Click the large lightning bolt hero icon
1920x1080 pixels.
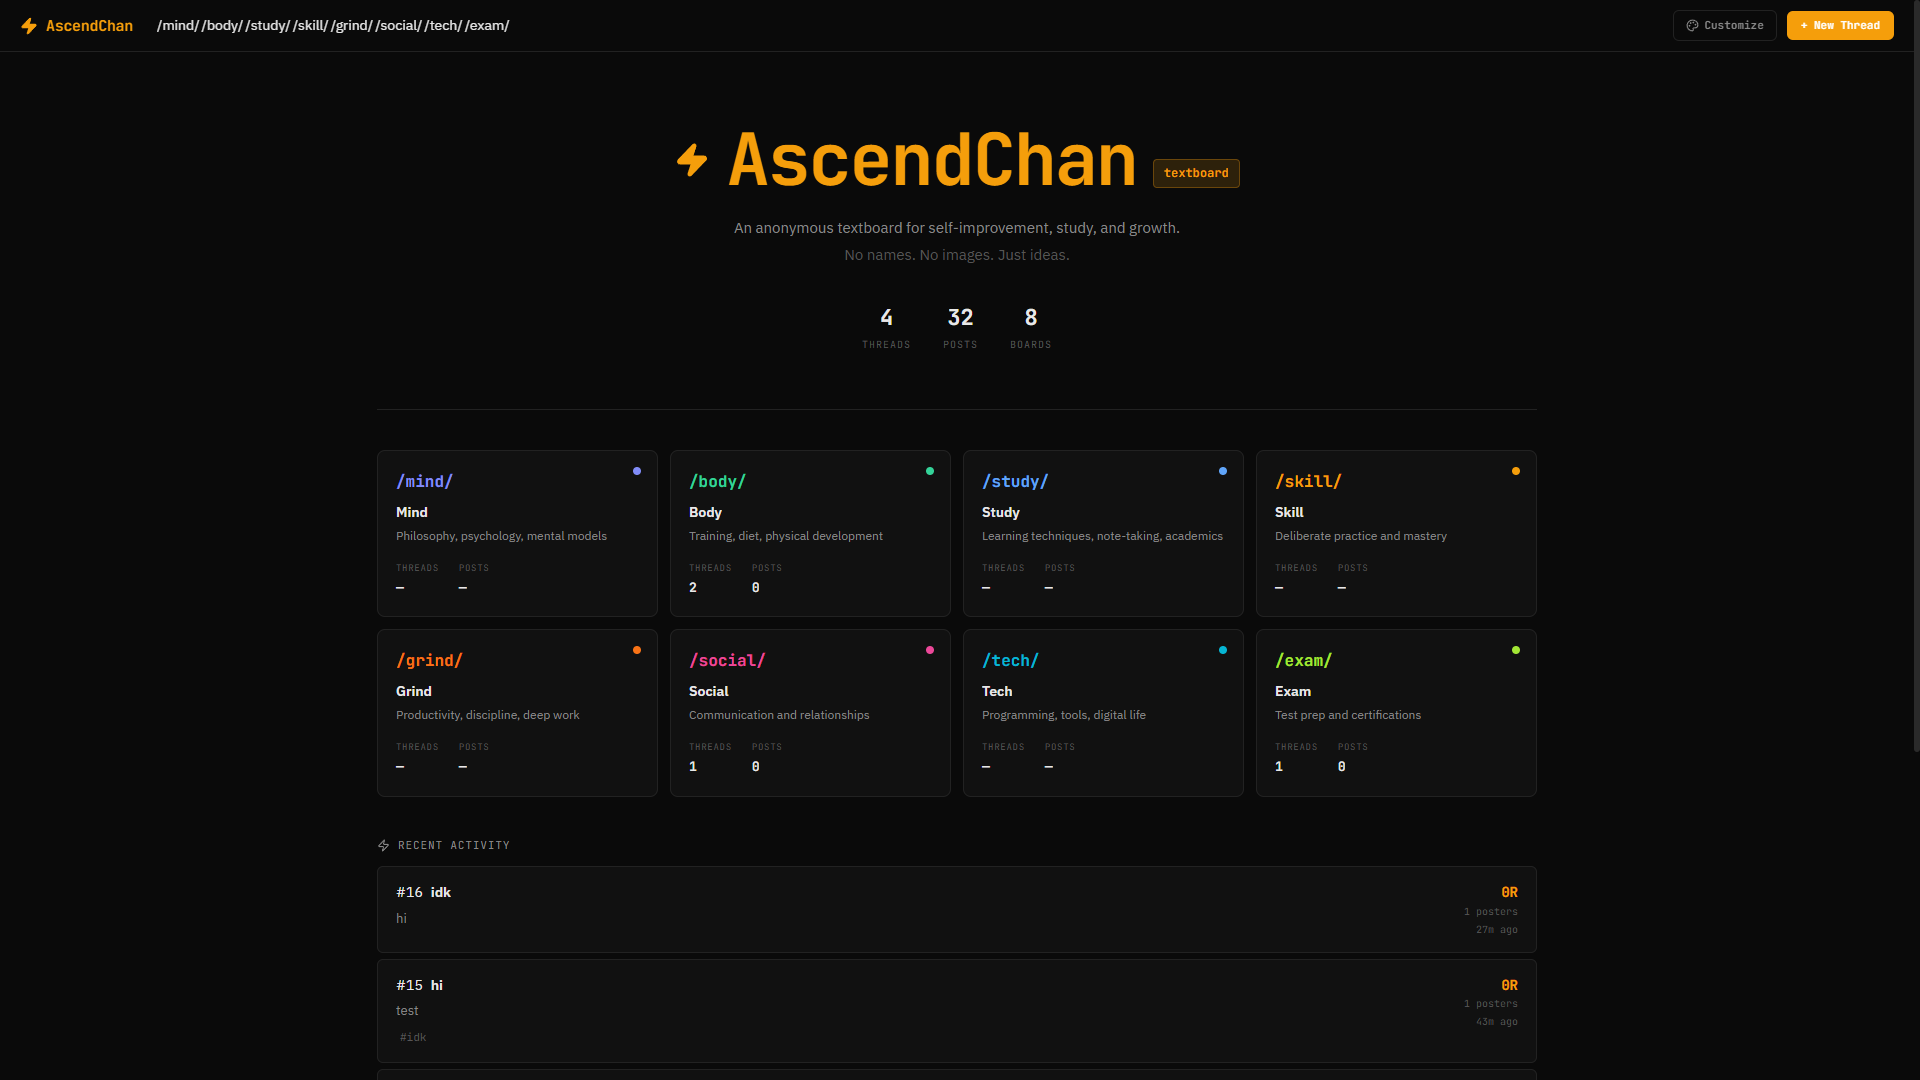pos(692,160)
